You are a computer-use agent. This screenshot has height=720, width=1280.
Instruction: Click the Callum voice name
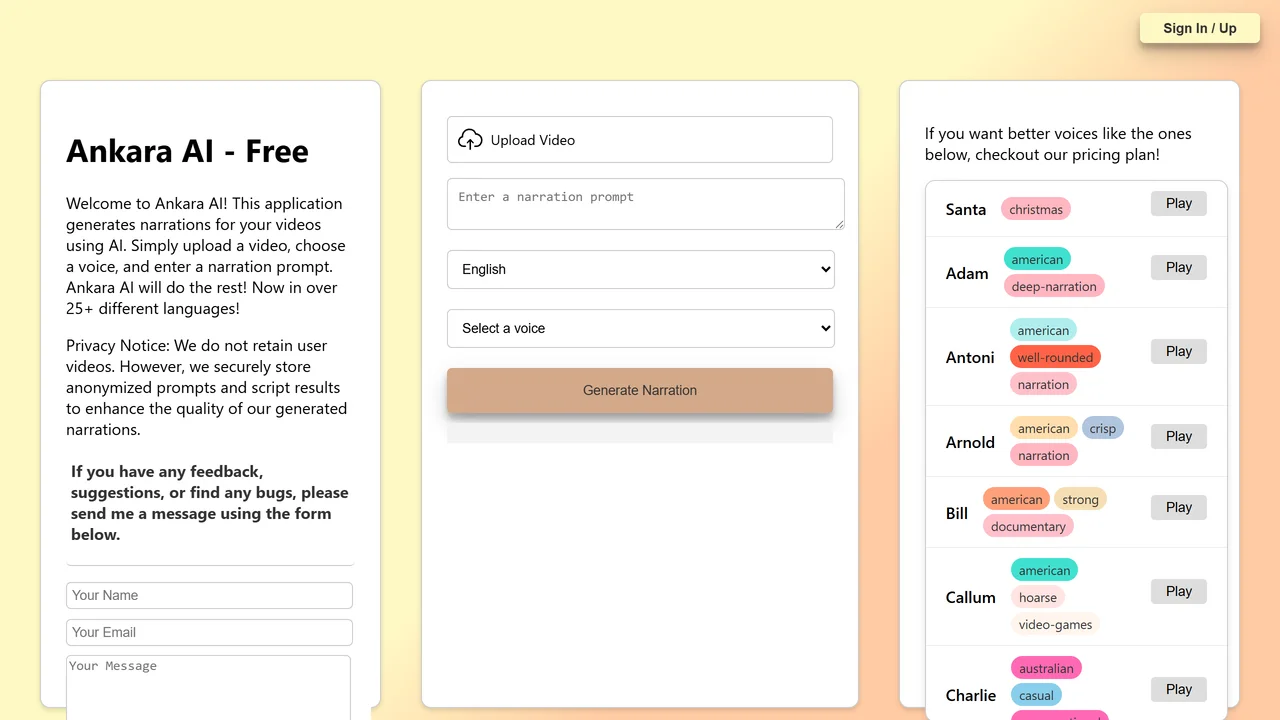coord(971,597)
